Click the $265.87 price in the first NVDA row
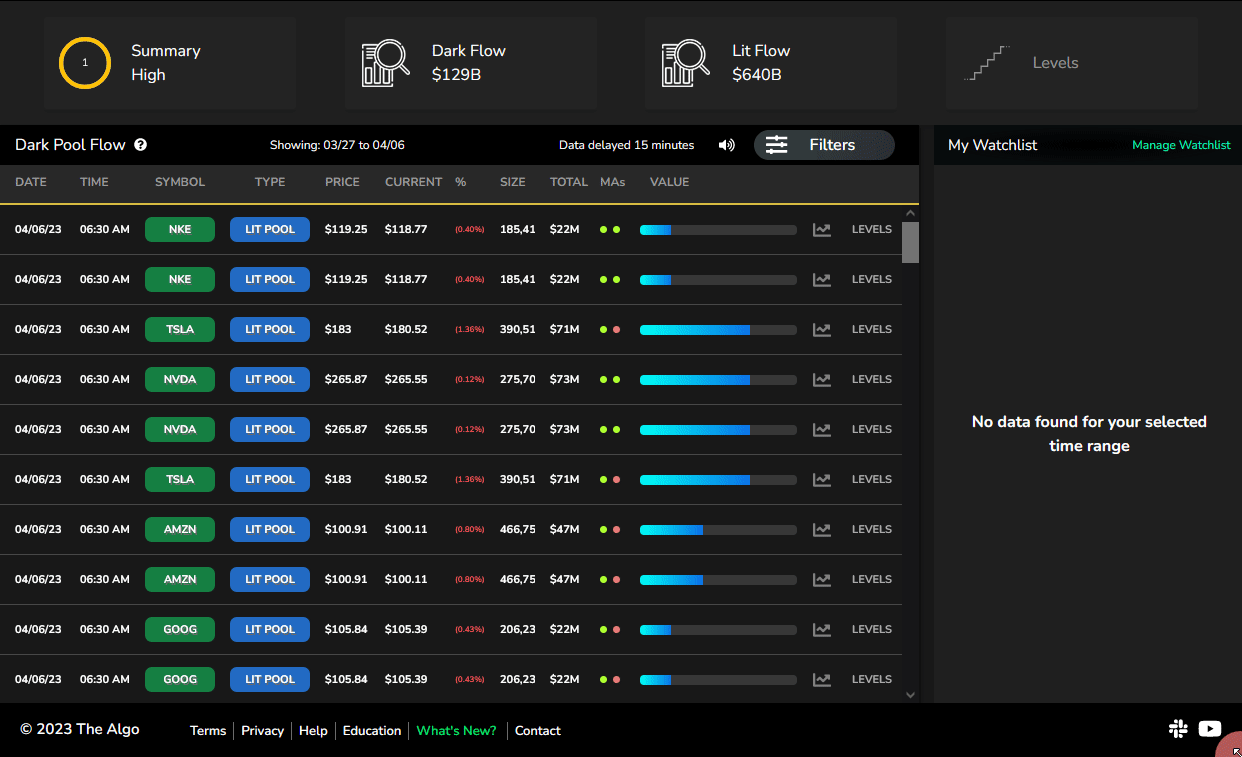The height and width of the screenshot is (757, 1242). (x=346, y=379)
